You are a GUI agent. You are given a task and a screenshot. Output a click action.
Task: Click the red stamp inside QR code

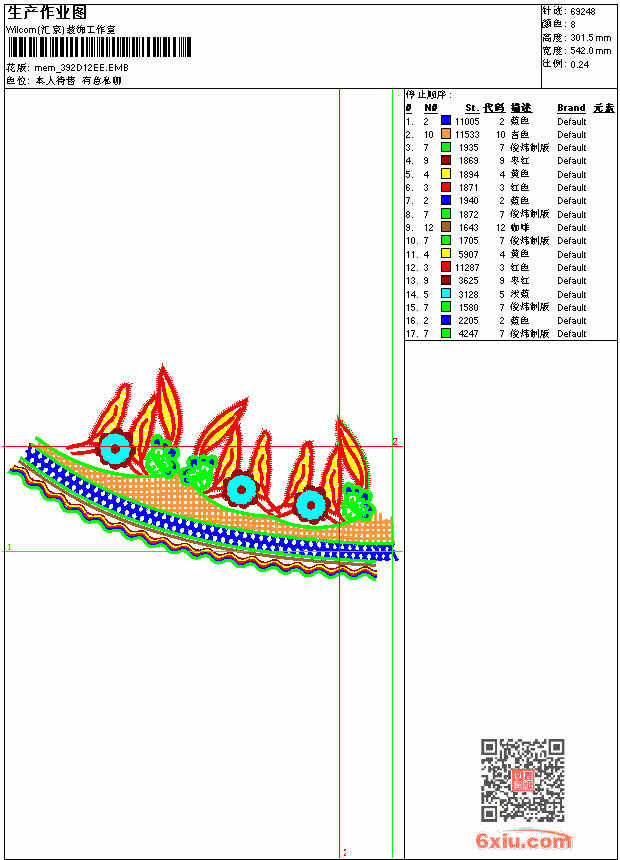tap(523, 780)
